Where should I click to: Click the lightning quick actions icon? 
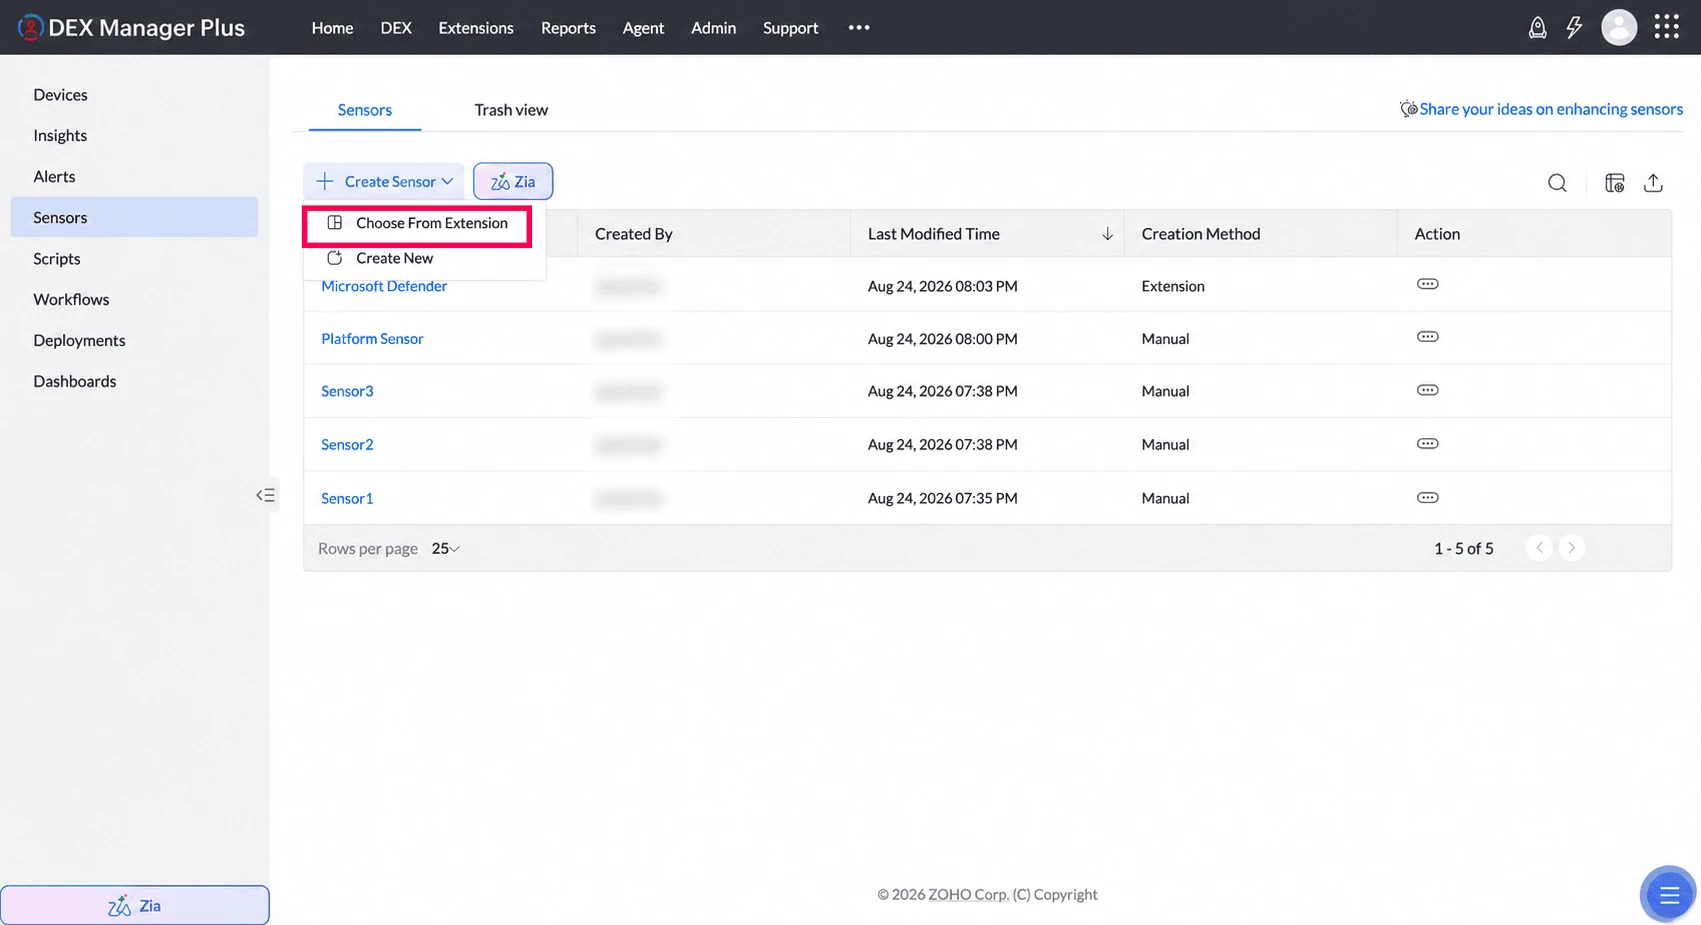click(x=1574, y=28)
